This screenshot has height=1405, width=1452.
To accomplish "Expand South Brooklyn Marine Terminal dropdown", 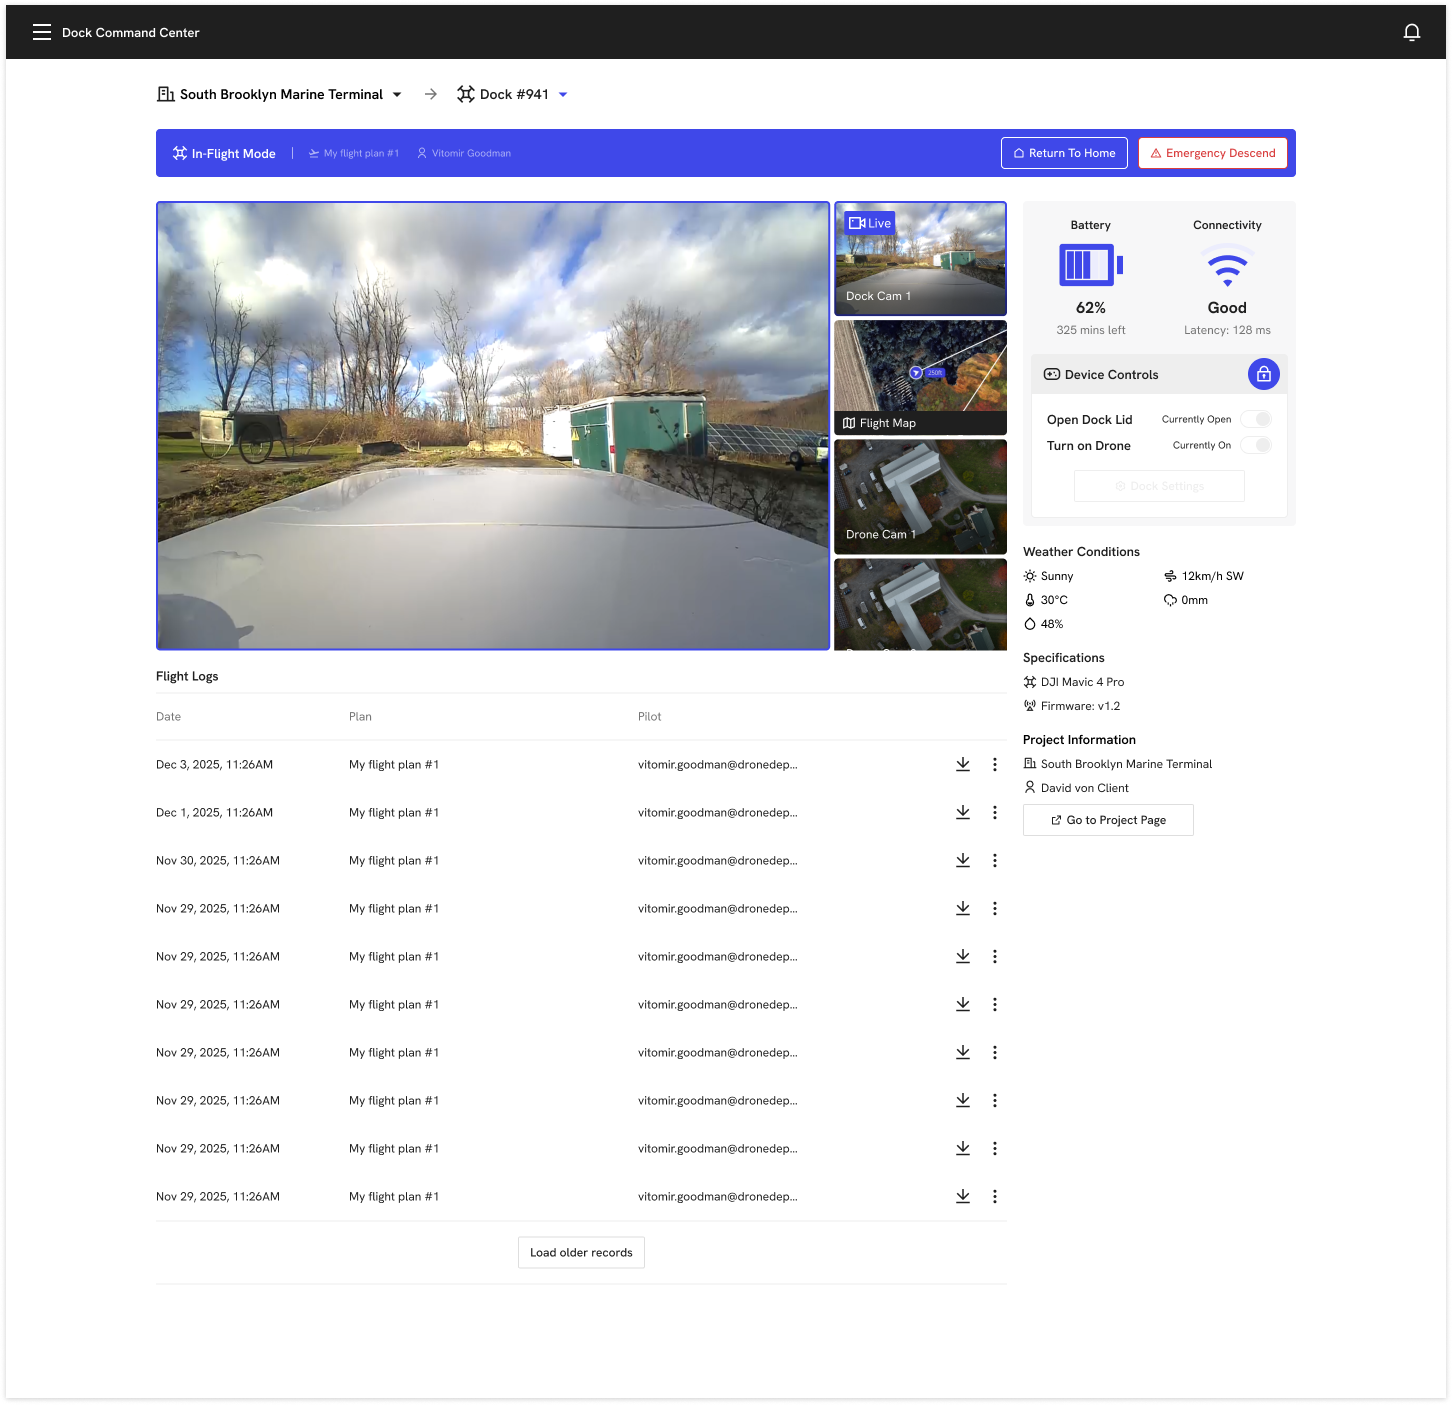I will click(397, 94).
